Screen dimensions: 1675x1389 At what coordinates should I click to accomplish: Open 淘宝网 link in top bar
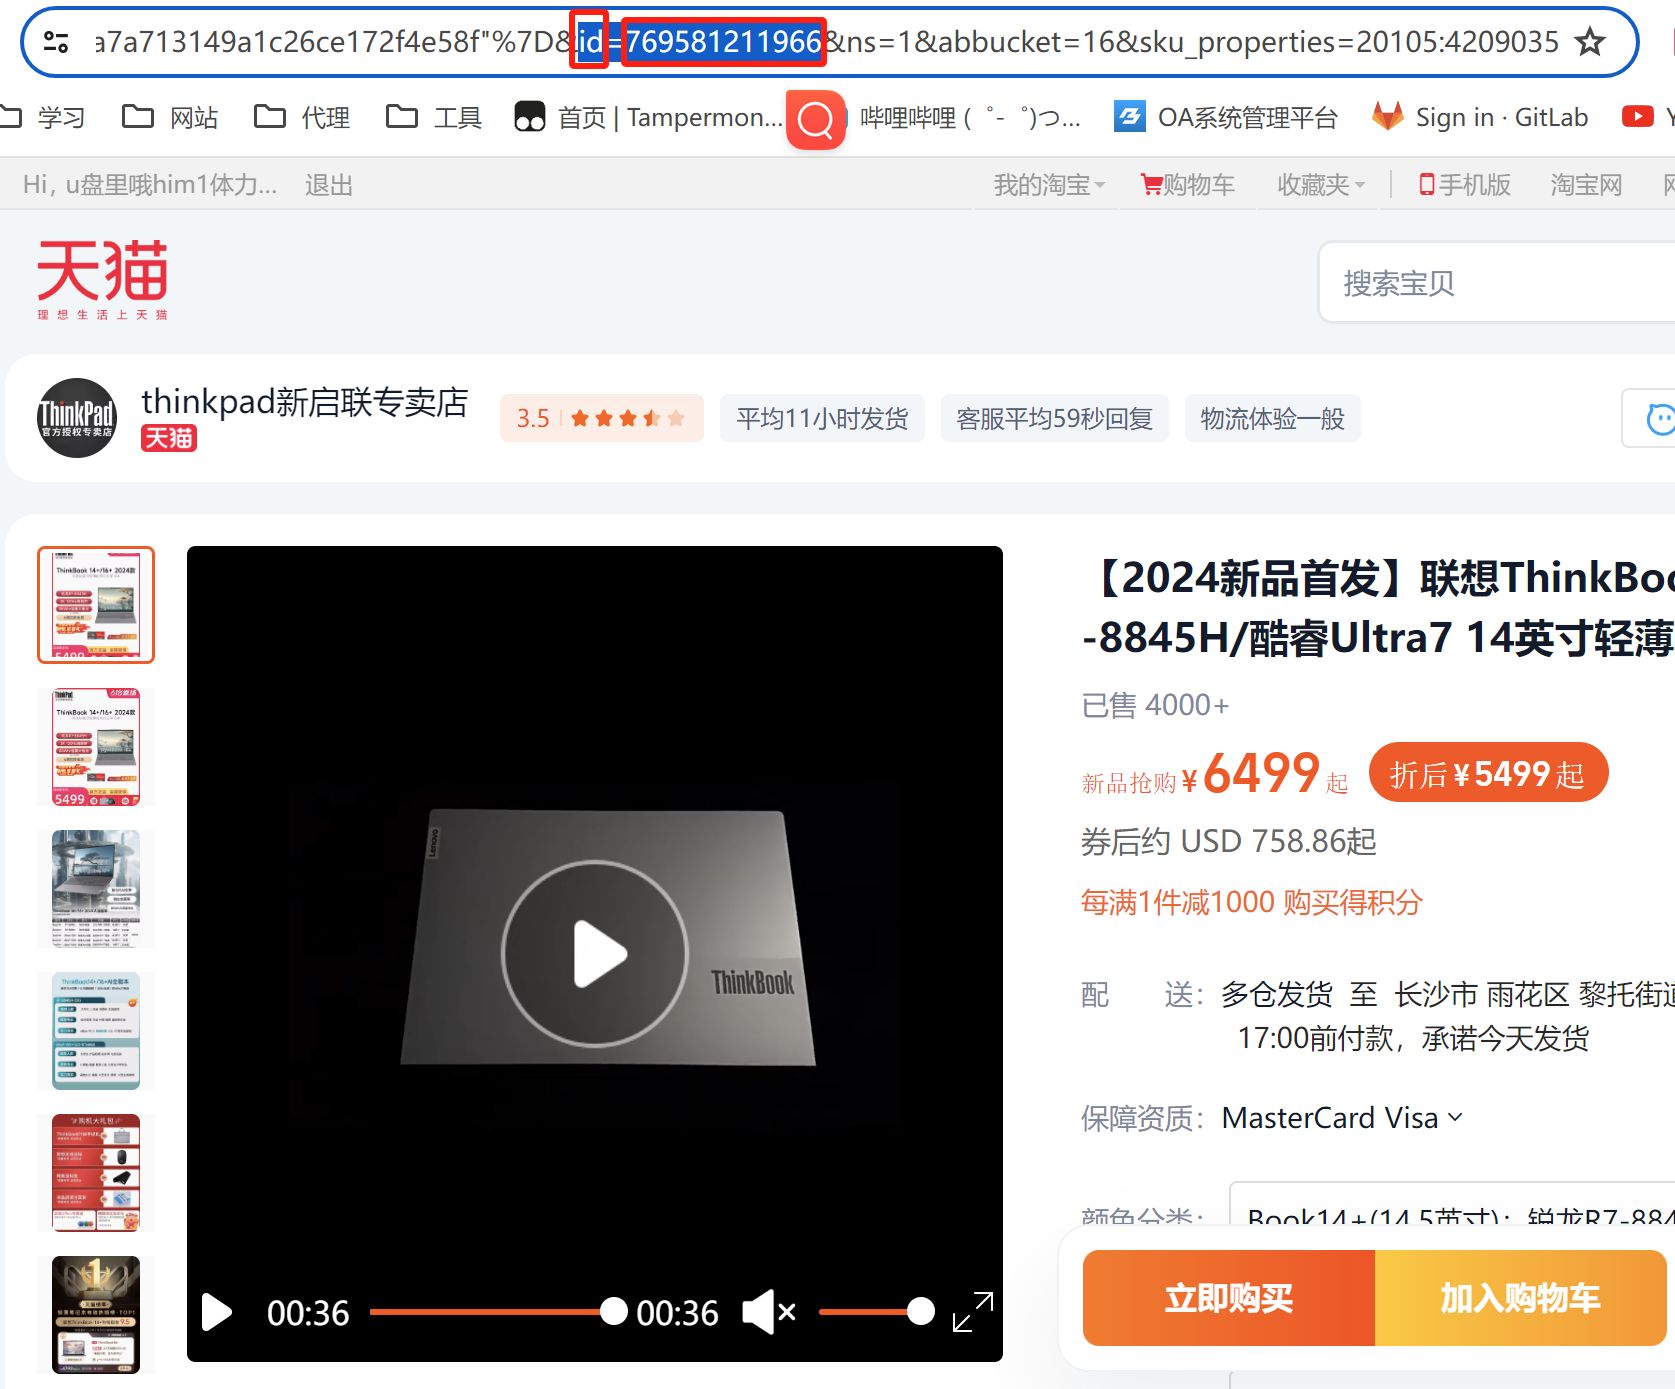point(1586,185)
